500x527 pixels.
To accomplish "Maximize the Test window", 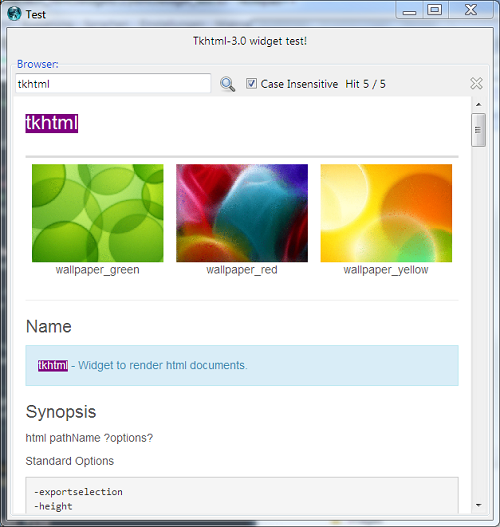I will (x=435, y=10).
